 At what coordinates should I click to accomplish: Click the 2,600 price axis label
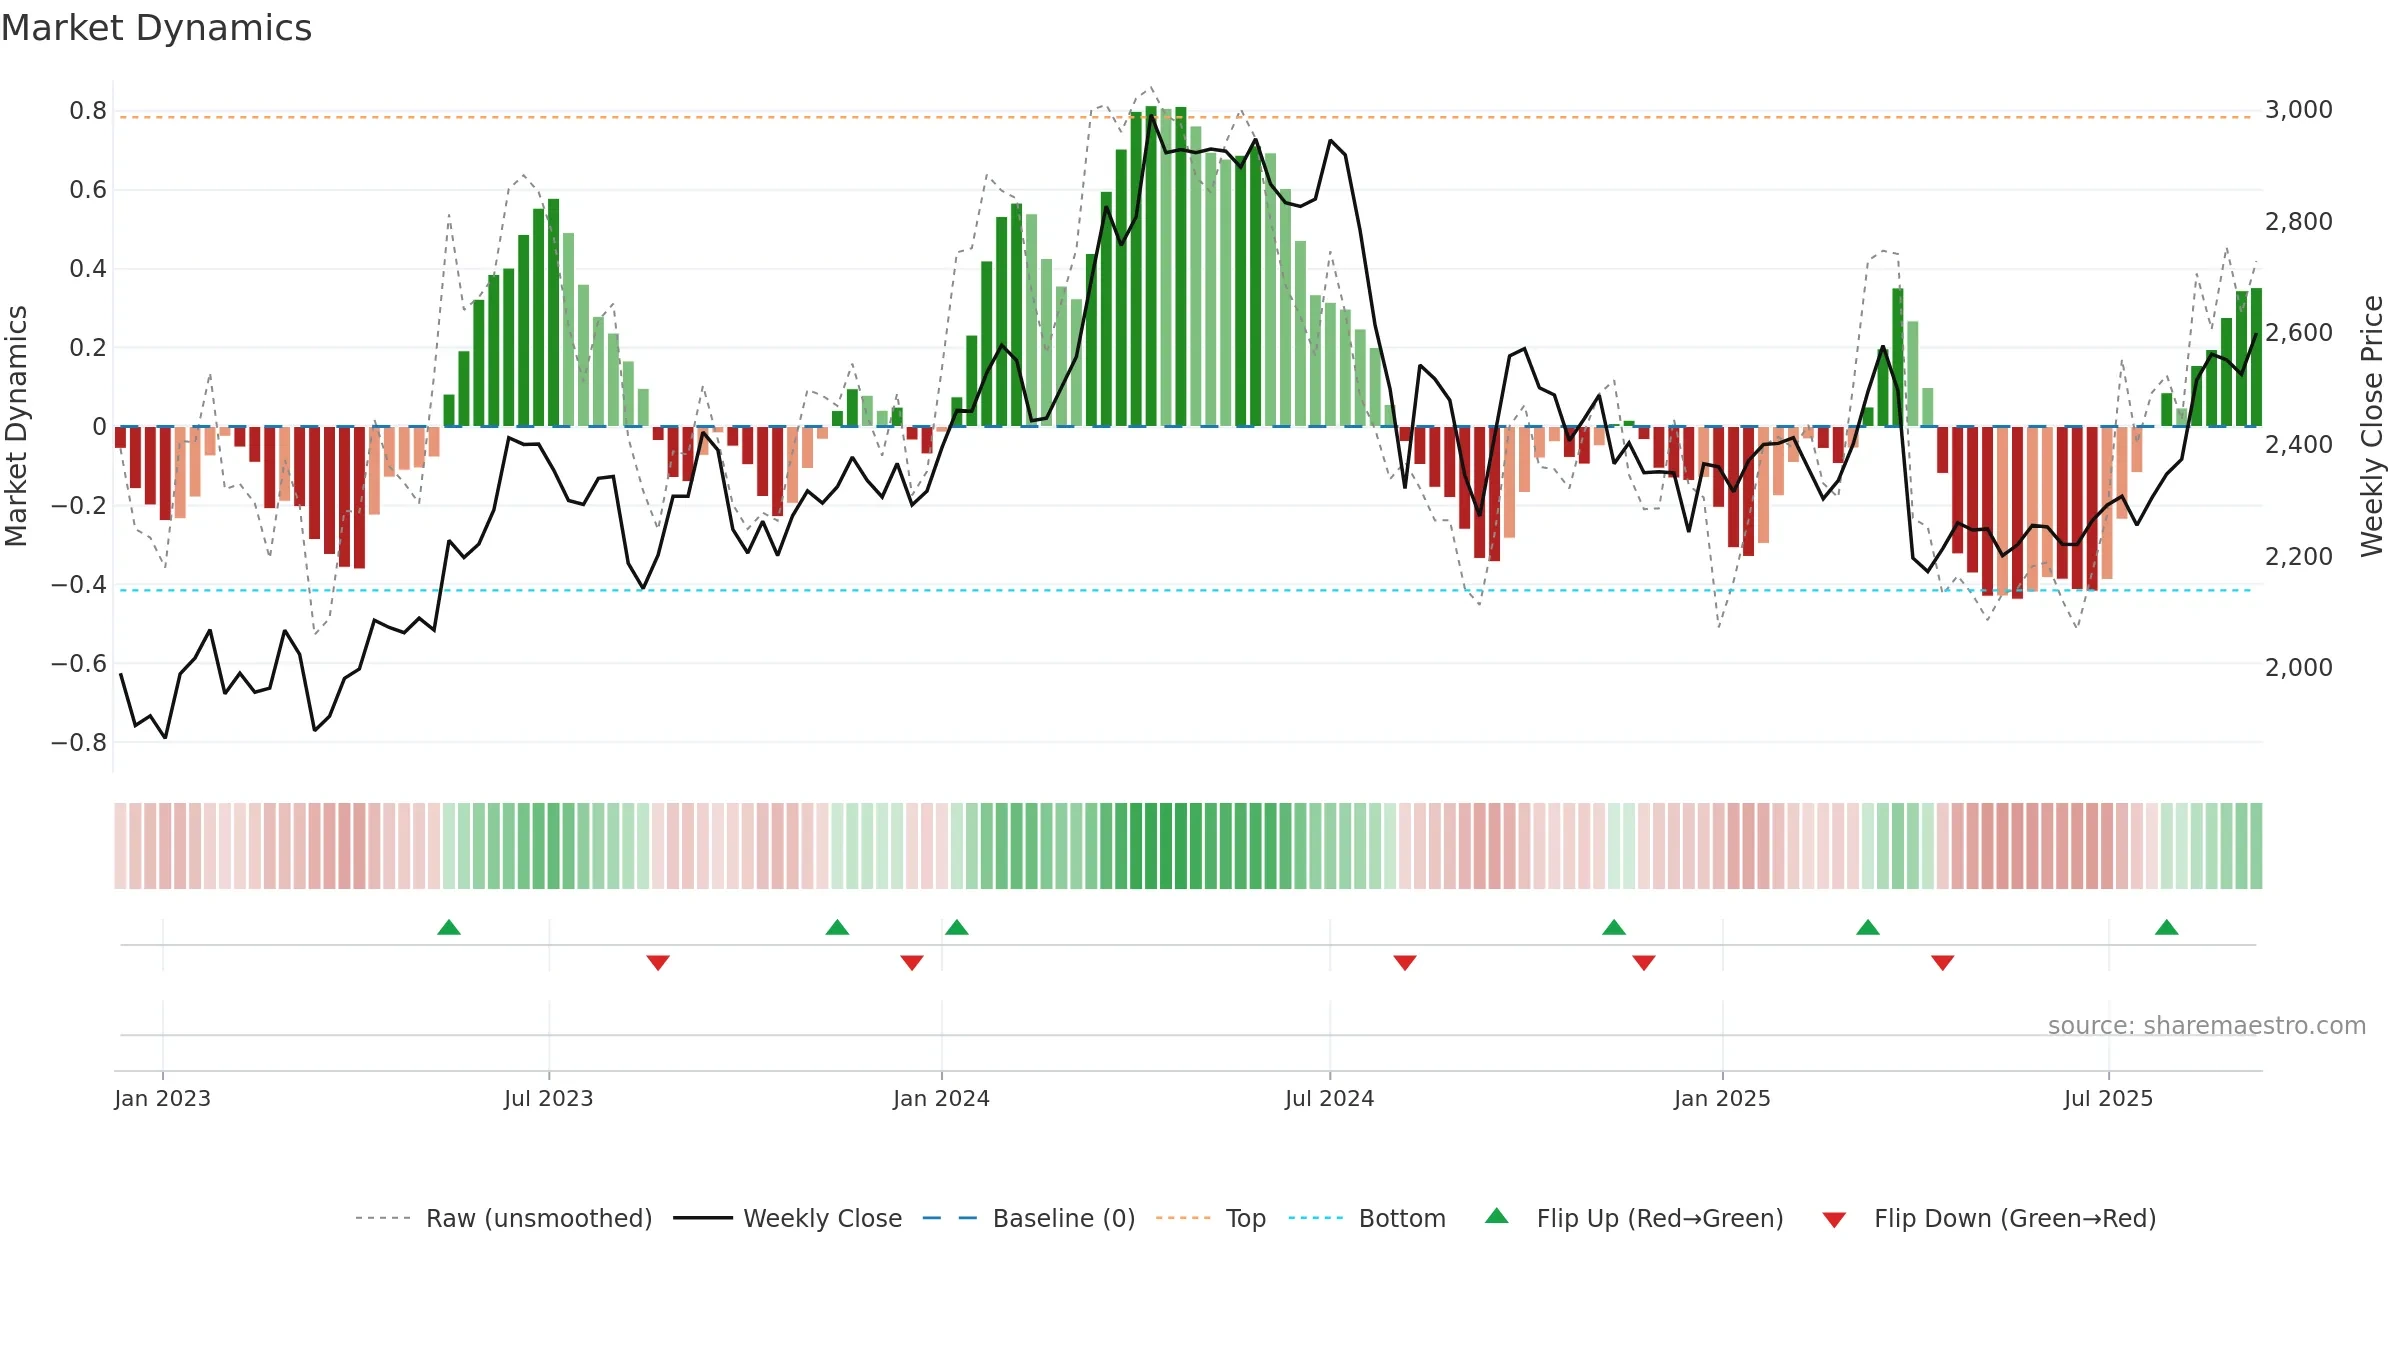pos(2299,332)
